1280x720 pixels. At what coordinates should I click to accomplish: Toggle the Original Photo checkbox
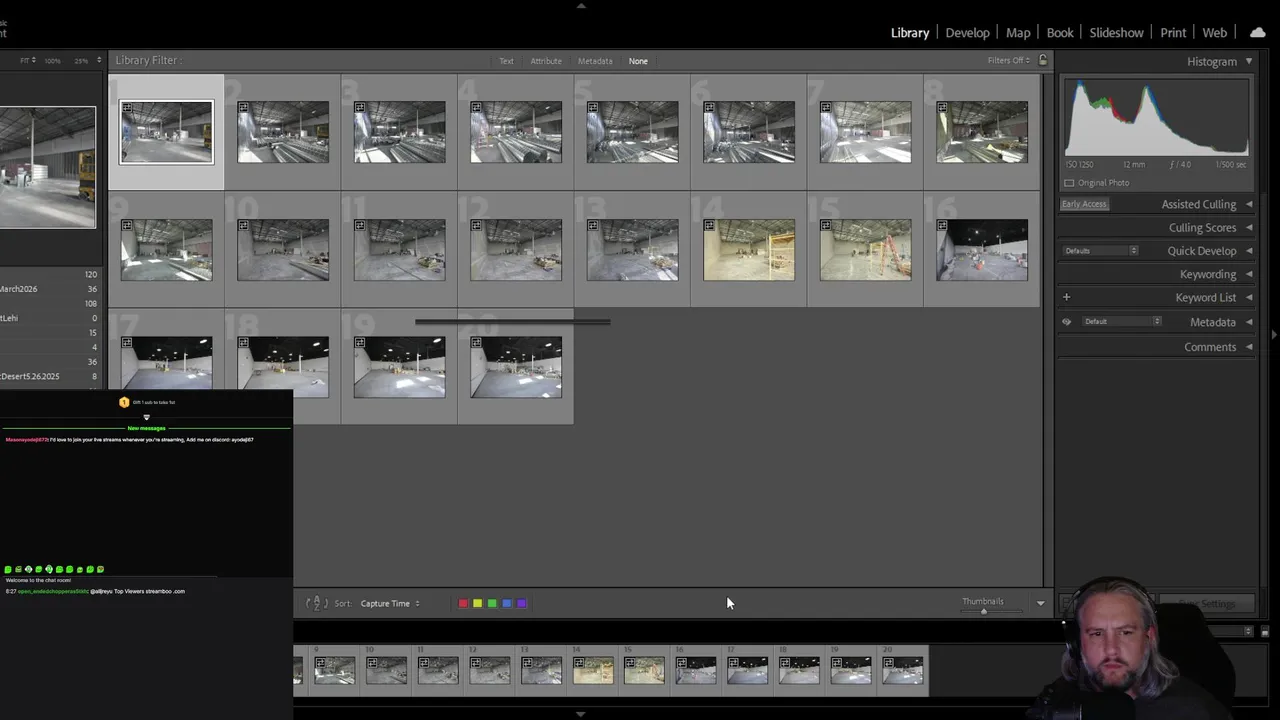click(x=1069, y=183)
